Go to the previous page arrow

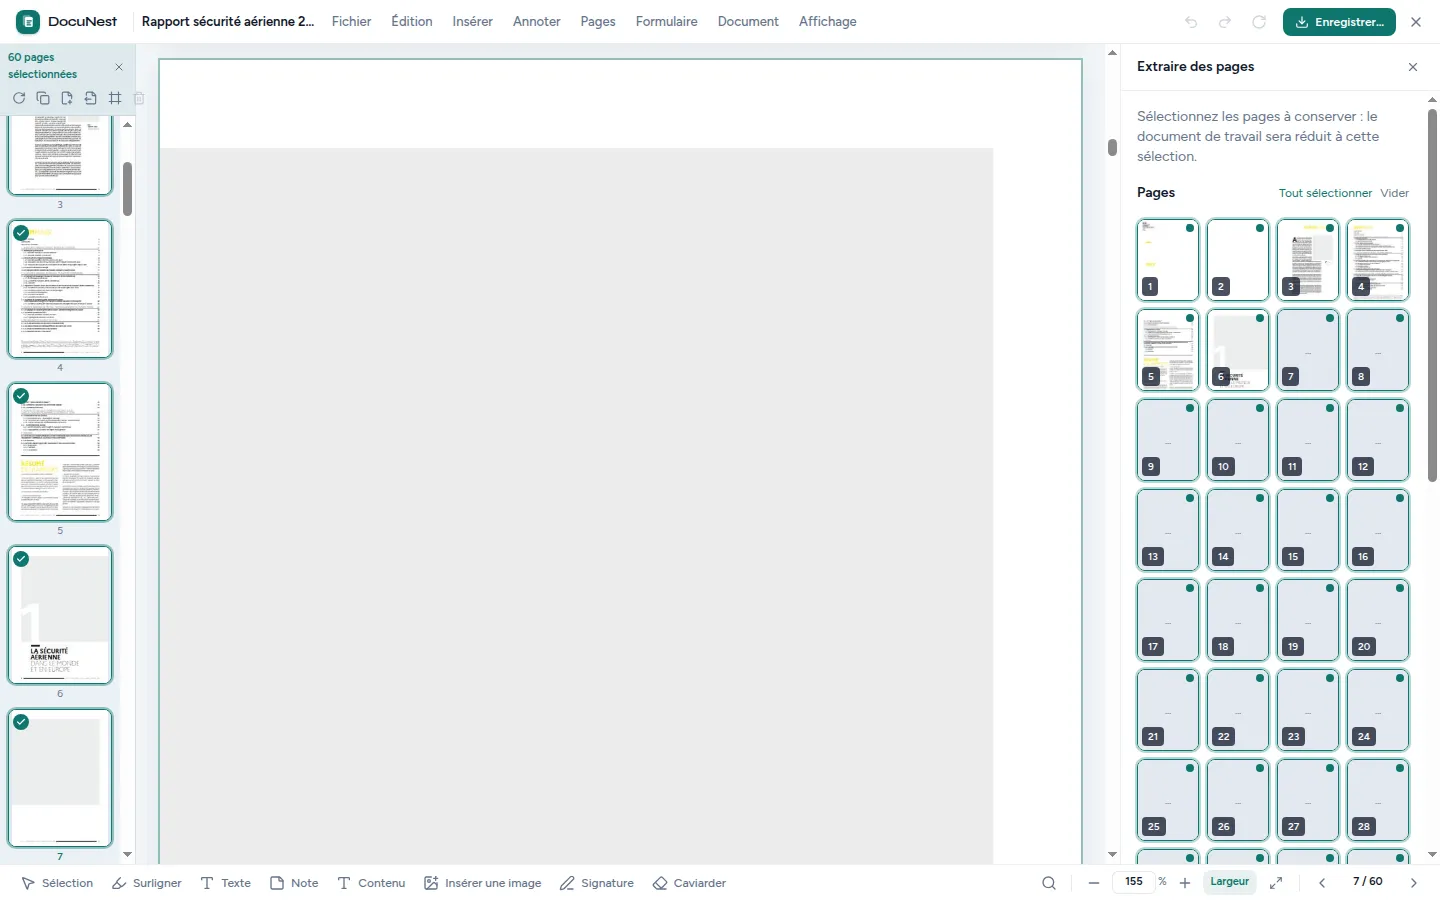1322,883
